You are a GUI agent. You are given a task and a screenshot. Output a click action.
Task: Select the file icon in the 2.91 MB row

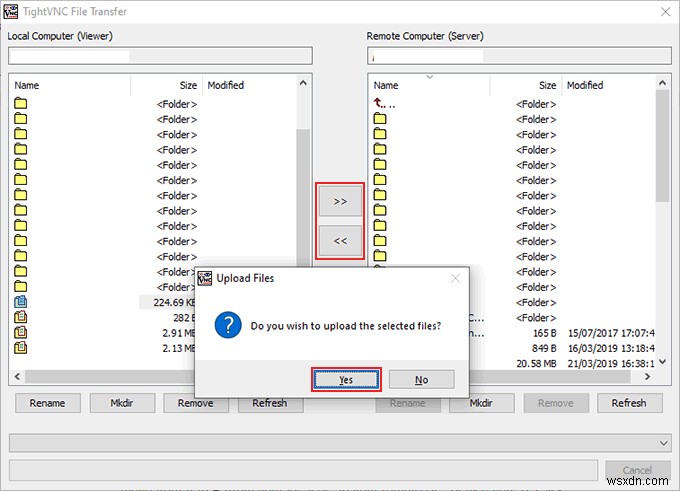coord(20,332)
